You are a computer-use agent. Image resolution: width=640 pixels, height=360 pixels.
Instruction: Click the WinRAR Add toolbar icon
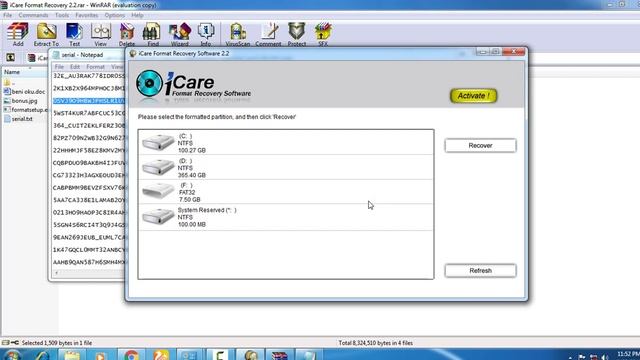point(18,34)
